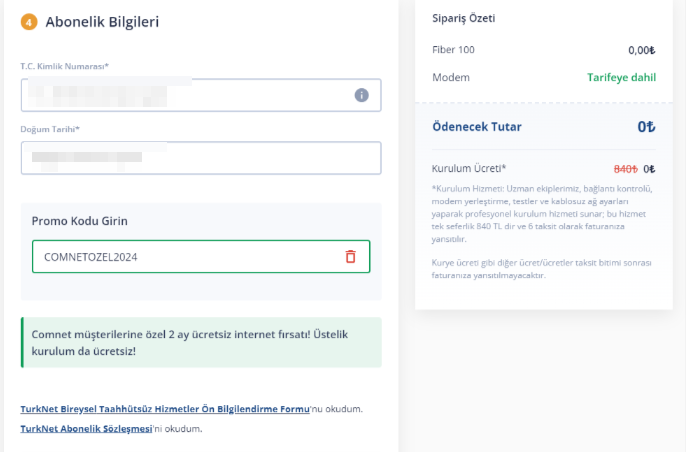Click the crossed-out 840₺ installation price
The width and height of the screenshot is (686, 452).
pyautogui.click(x=626, y=169)
